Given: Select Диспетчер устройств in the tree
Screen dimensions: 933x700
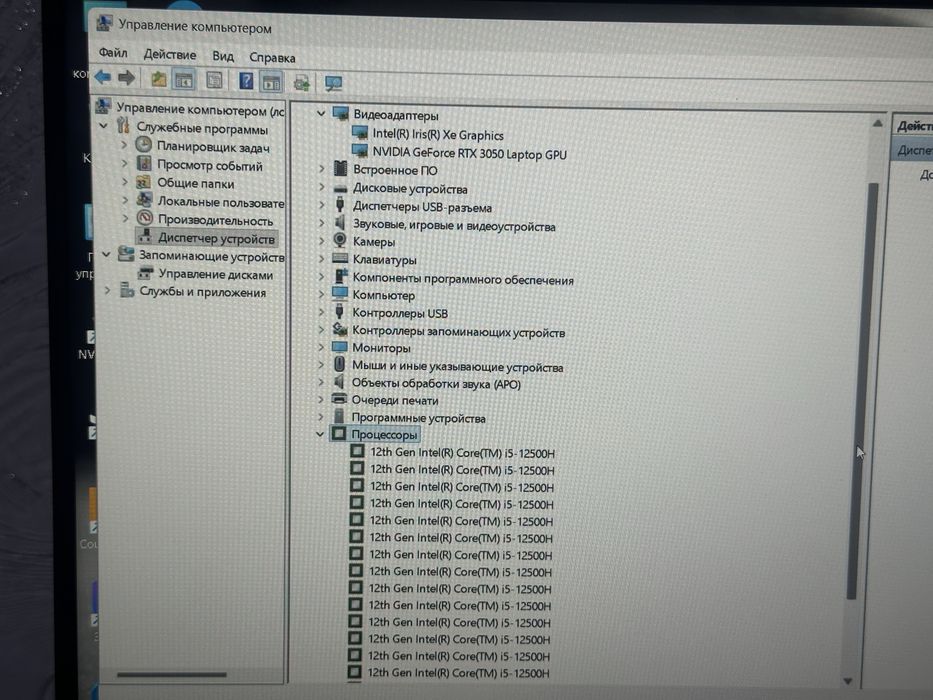Looking at the screenshot, I should [x=216, y=239].
